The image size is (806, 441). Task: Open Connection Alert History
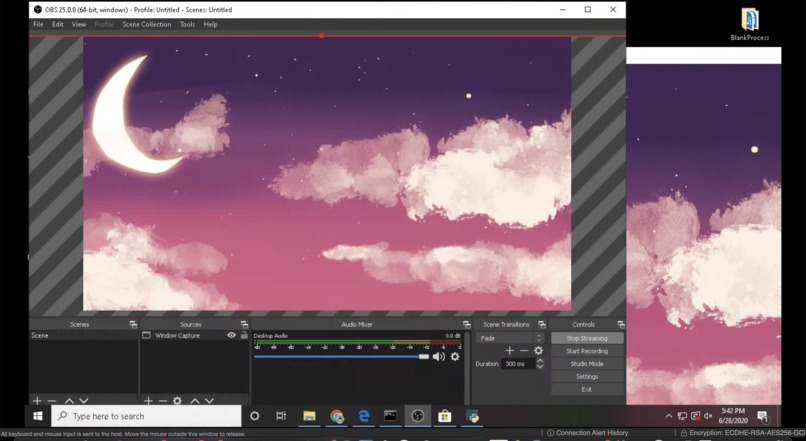588,433
